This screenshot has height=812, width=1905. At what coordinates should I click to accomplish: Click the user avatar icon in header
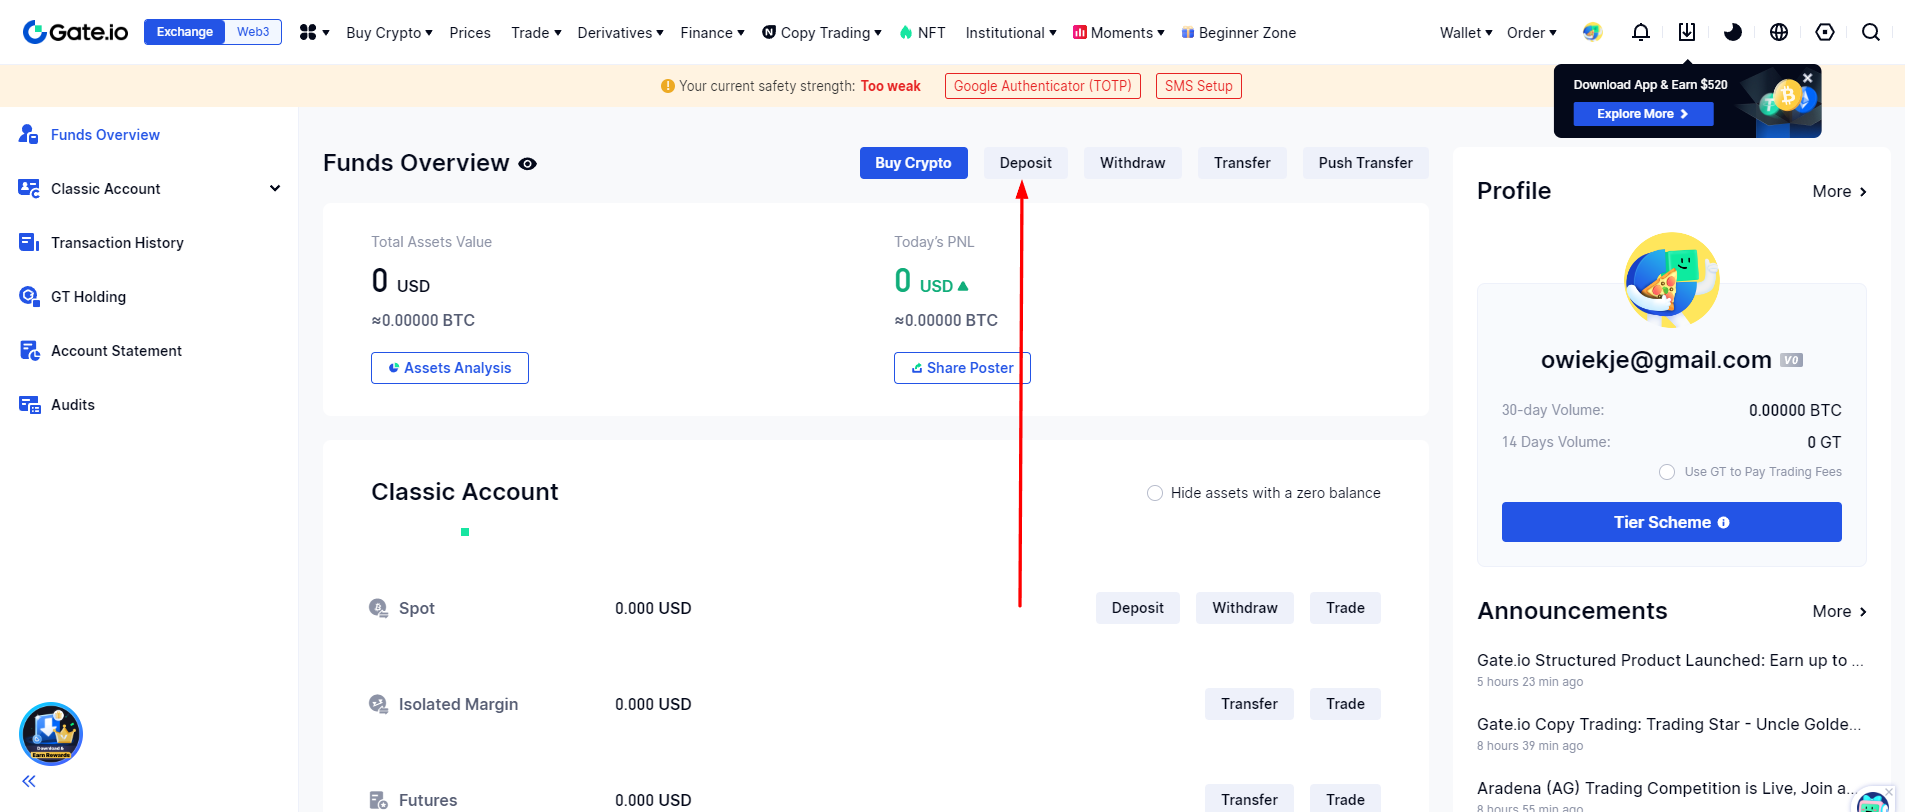click(1592, 33)
